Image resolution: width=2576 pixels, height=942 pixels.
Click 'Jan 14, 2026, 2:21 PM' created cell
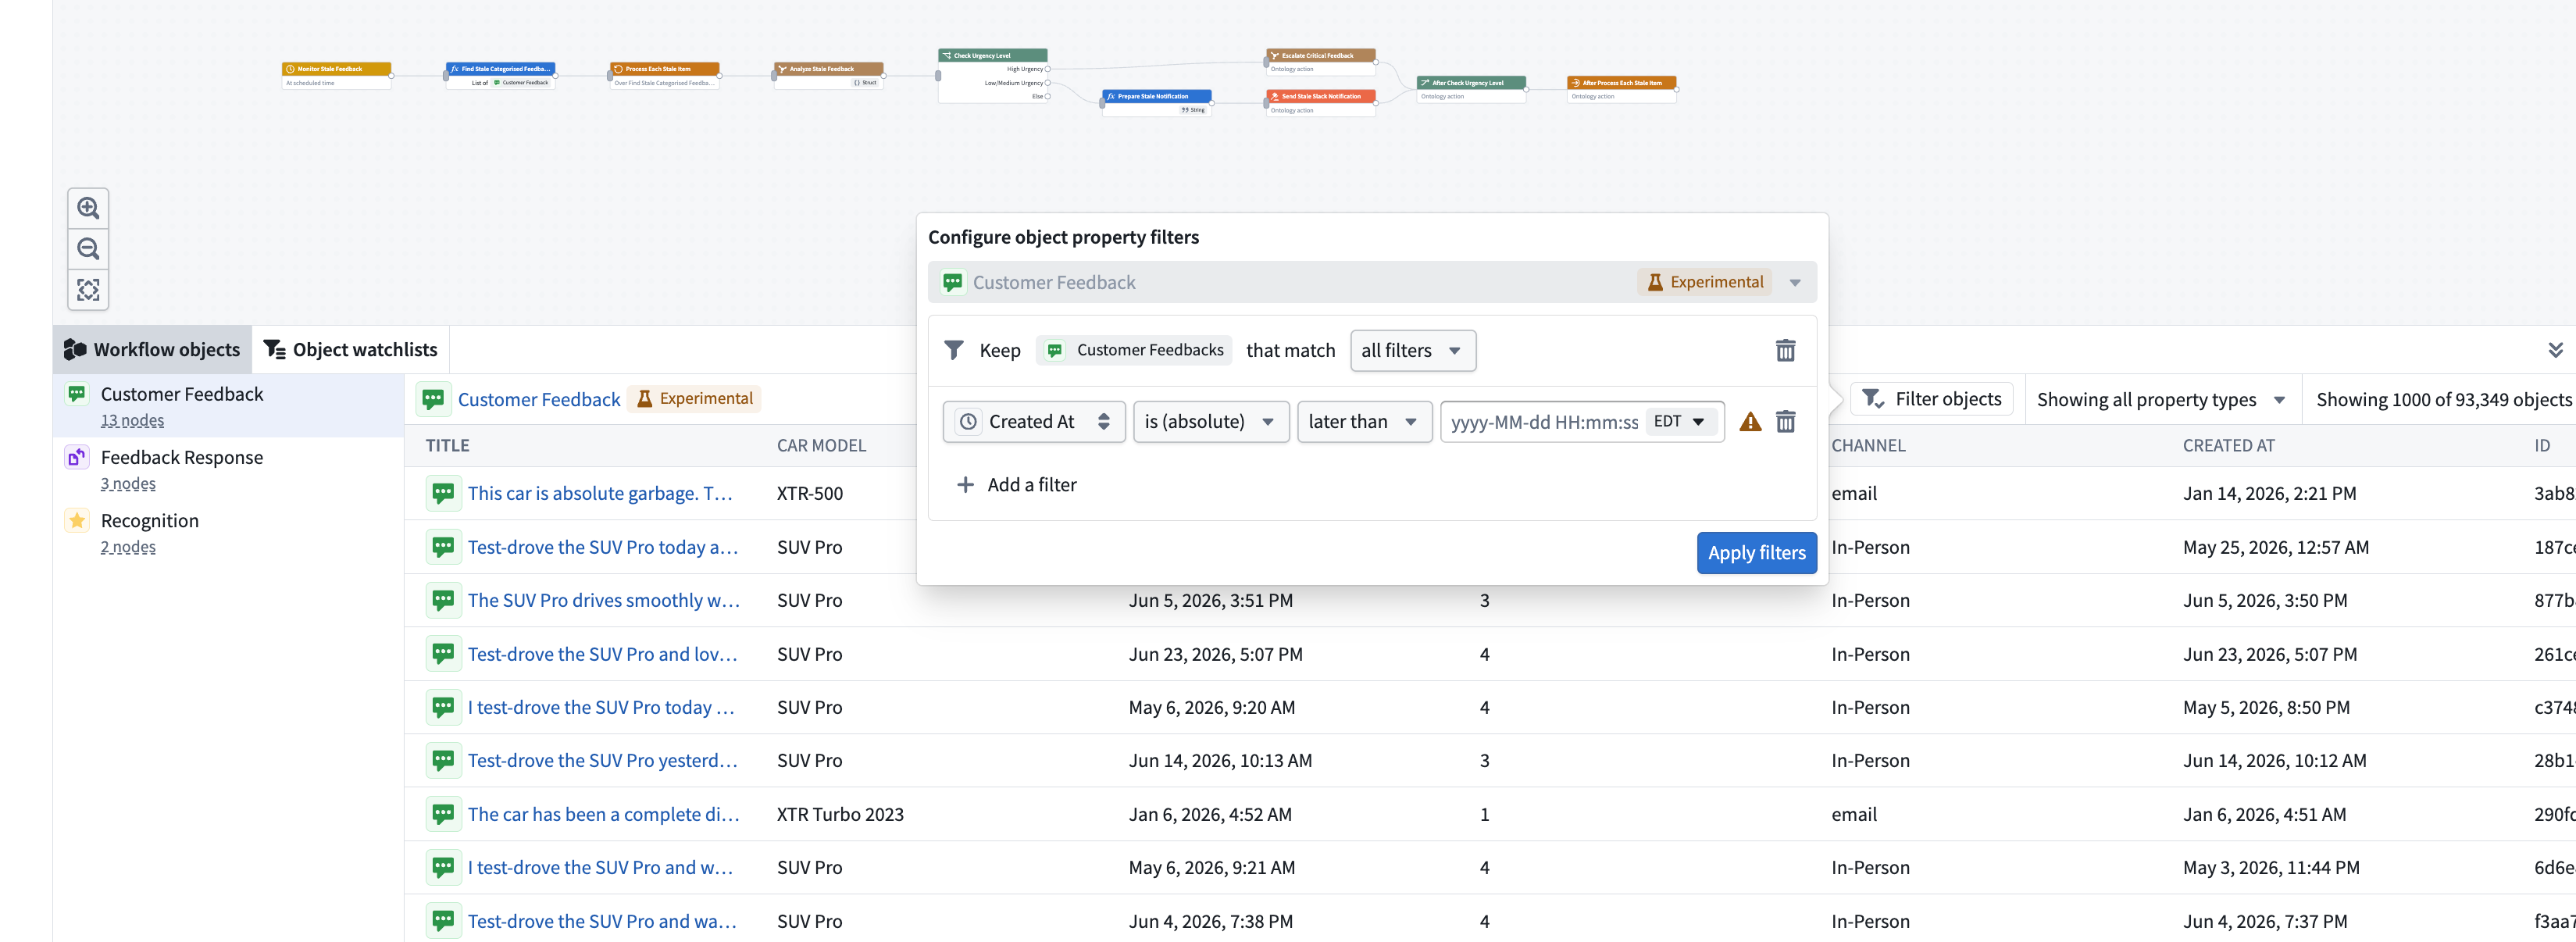2269,493
